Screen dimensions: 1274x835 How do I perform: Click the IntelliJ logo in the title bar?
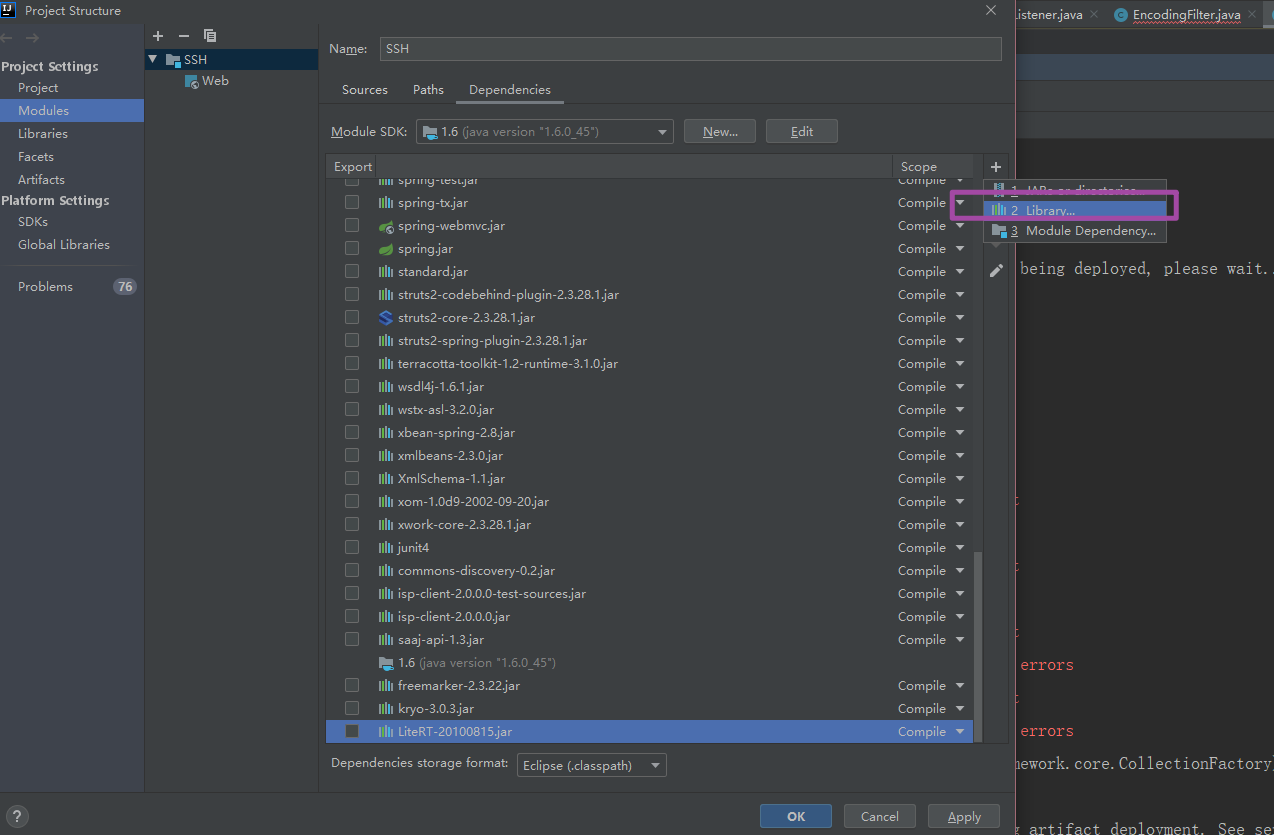[10, 10]
